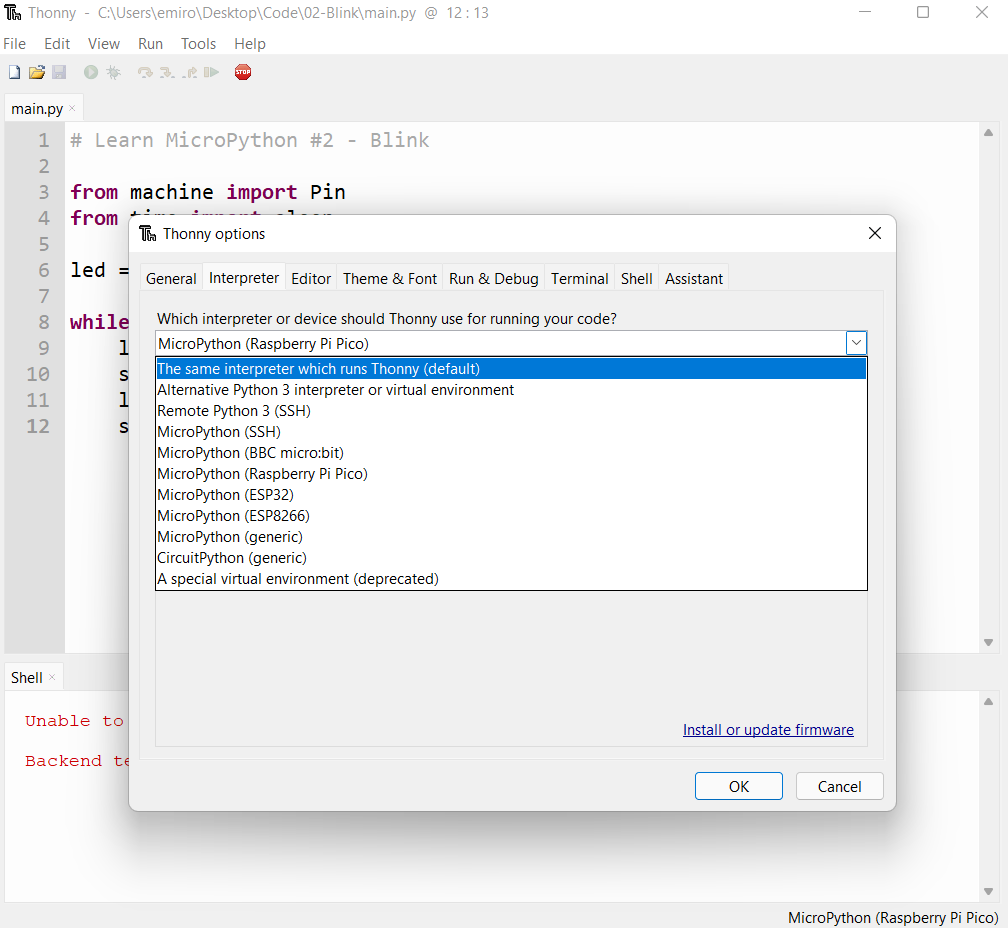
Task: Click the interpreter label in status bar
Action: pos(892,917)
